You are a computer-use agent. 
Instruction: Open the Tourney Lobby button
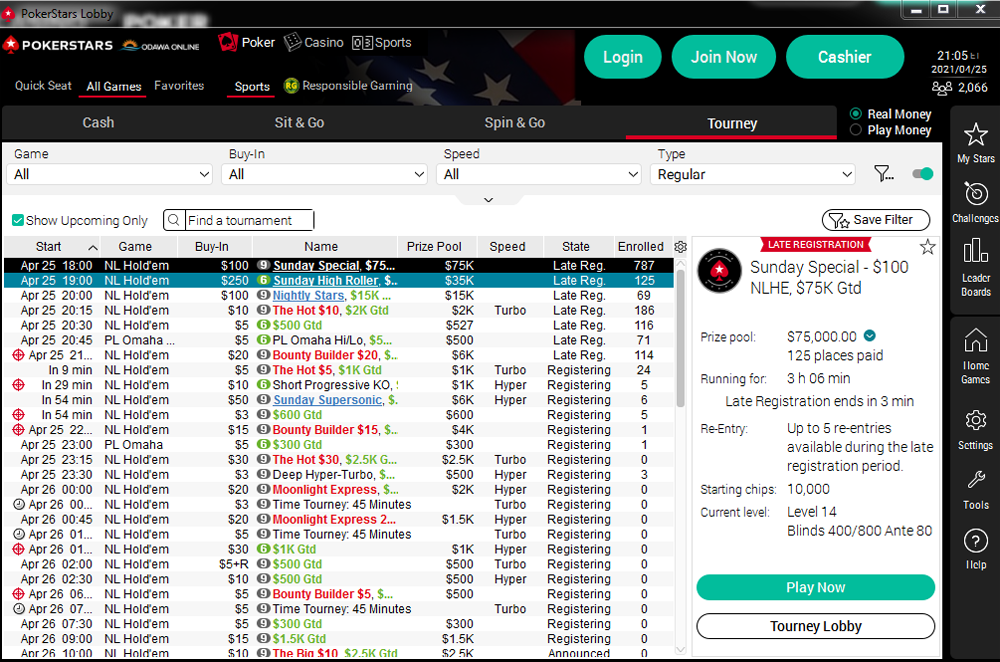click(x=816, y=626)
